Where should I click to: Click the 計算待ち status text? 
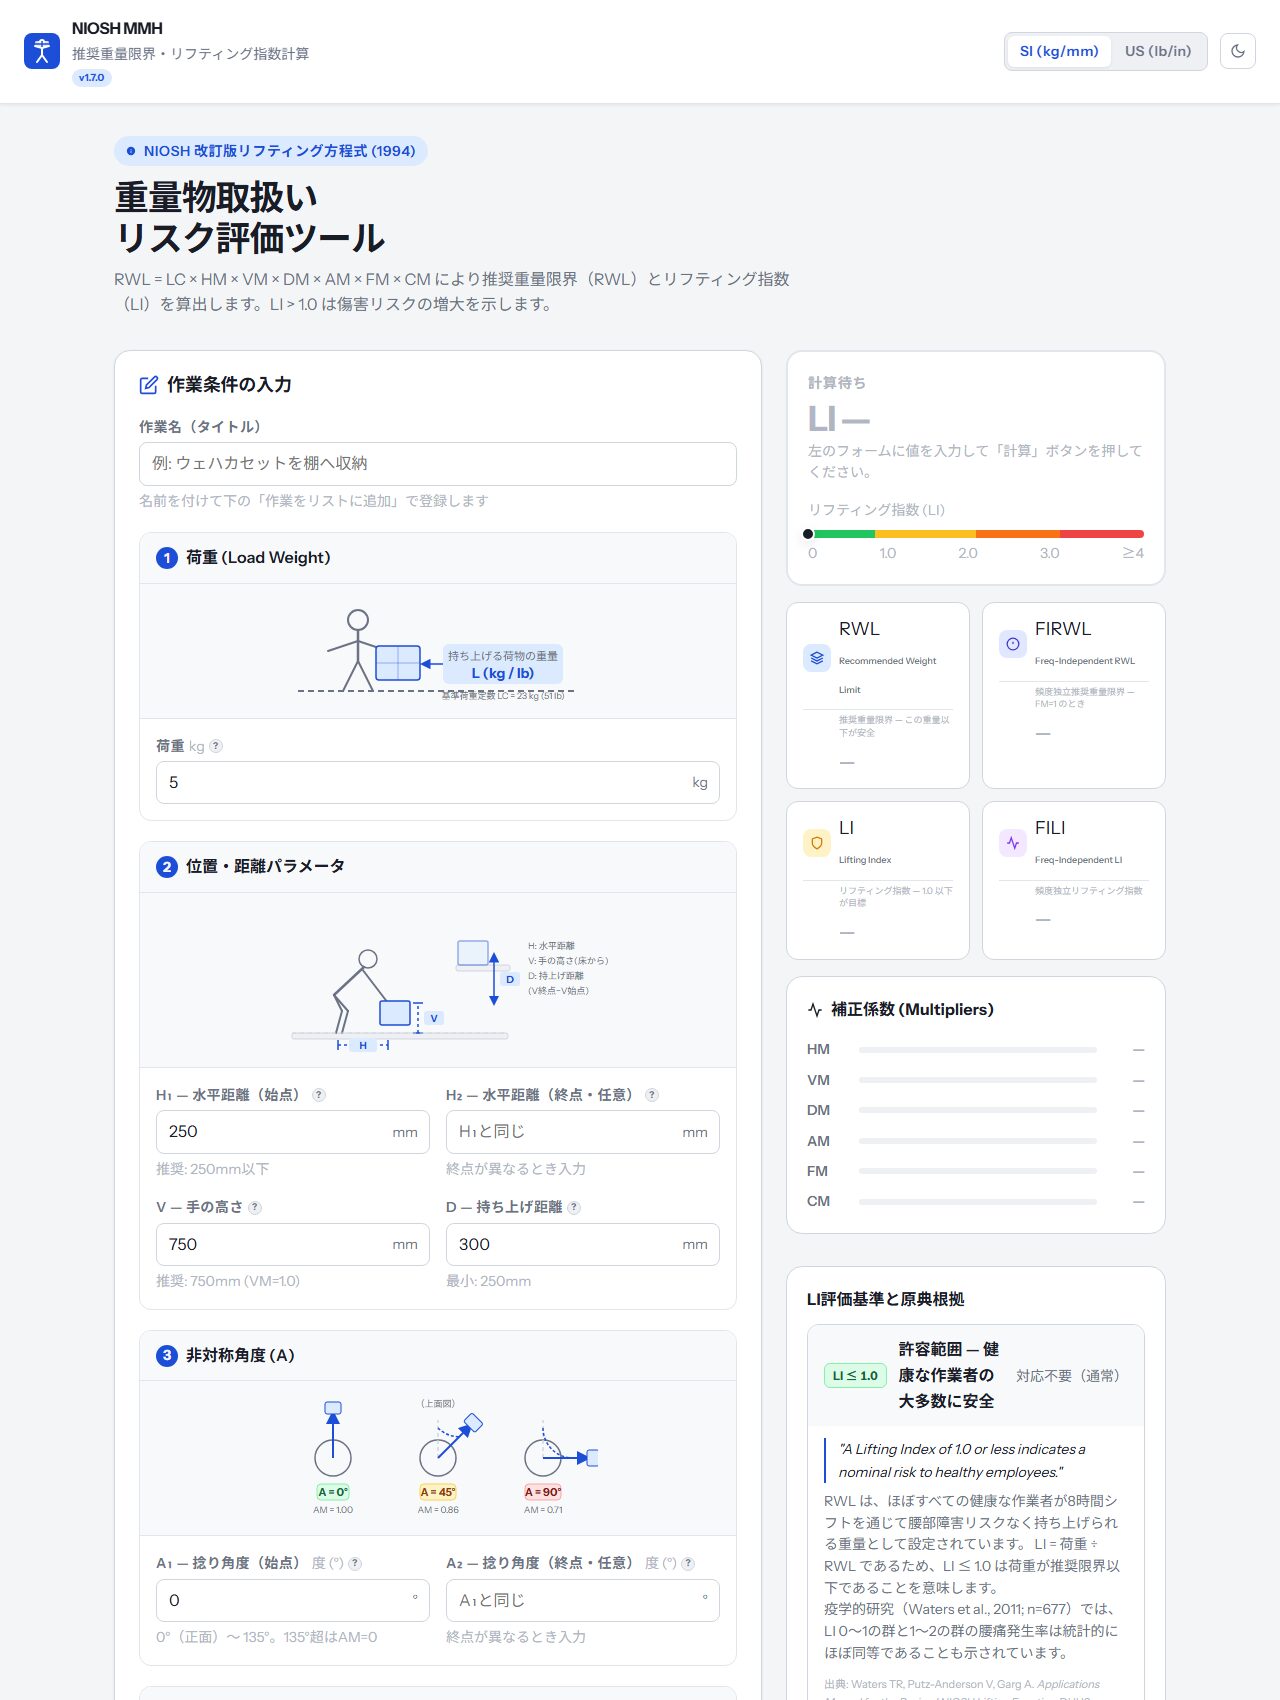[x=837, y=383]
